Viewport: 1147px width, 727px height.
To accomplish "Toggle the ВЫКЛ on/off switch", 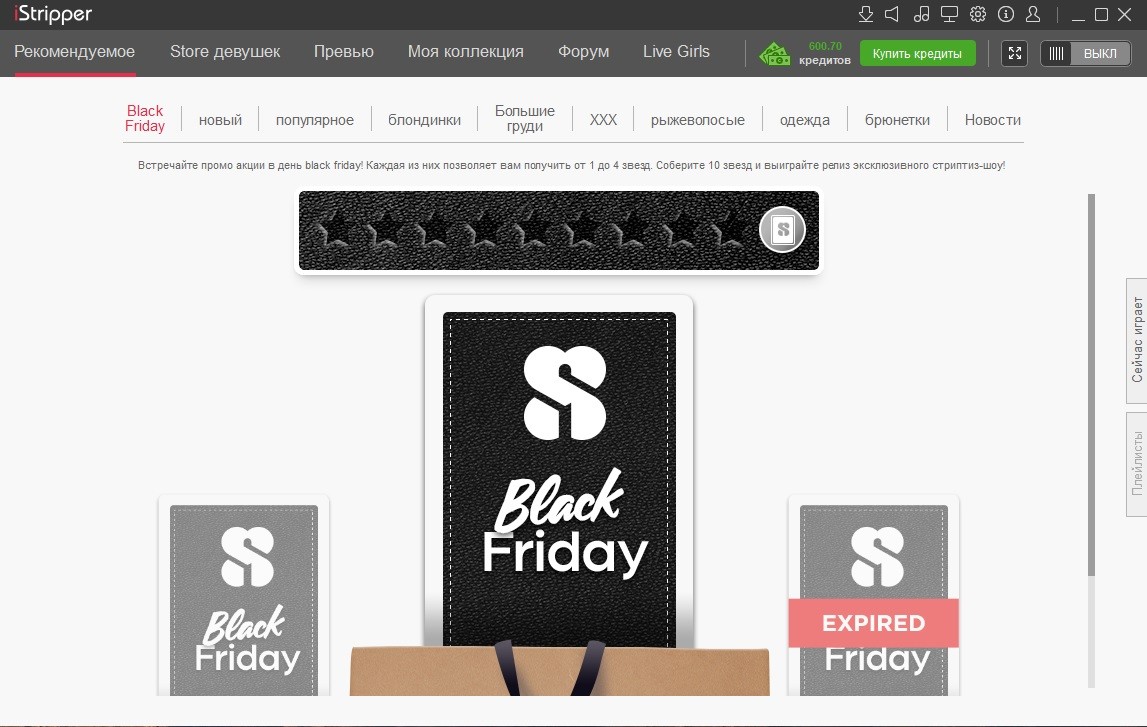I will point(1086,53).
